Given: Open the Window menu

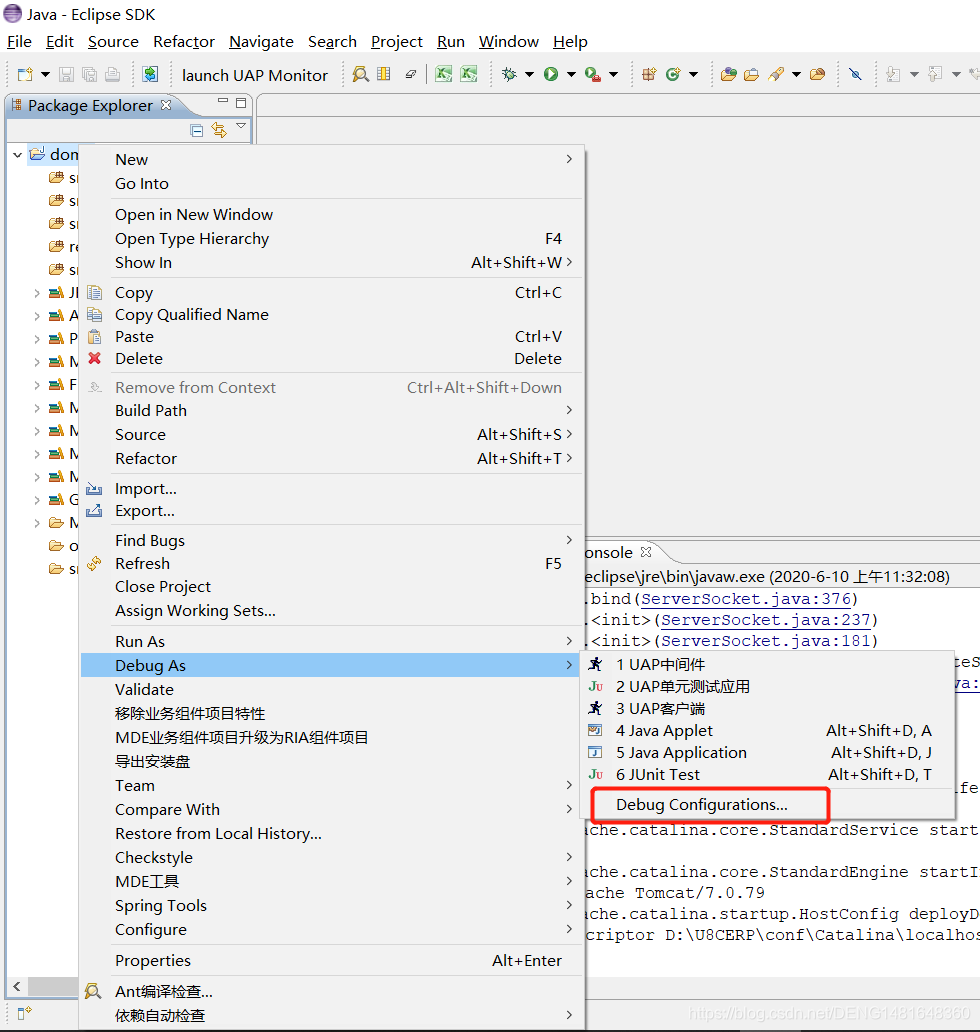Looking at the screenshot, I should tap(508, 41).
